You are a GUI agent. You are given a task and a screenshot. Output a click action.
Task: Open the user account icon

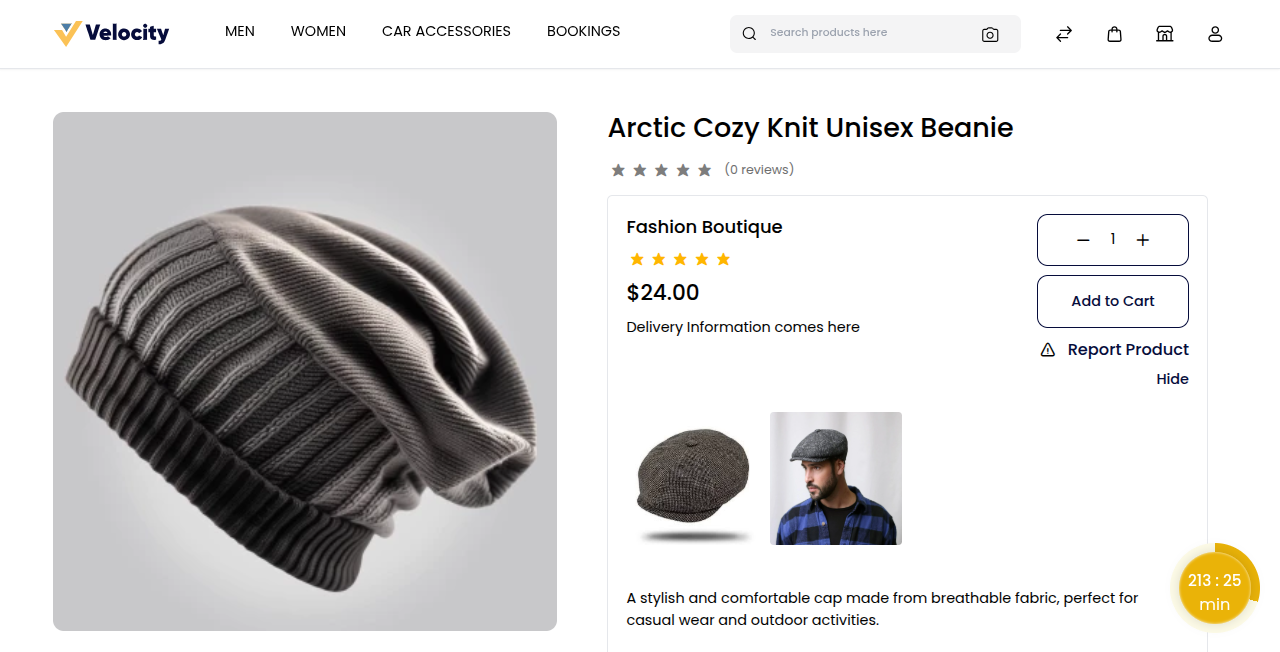(x=1215, y=33)
